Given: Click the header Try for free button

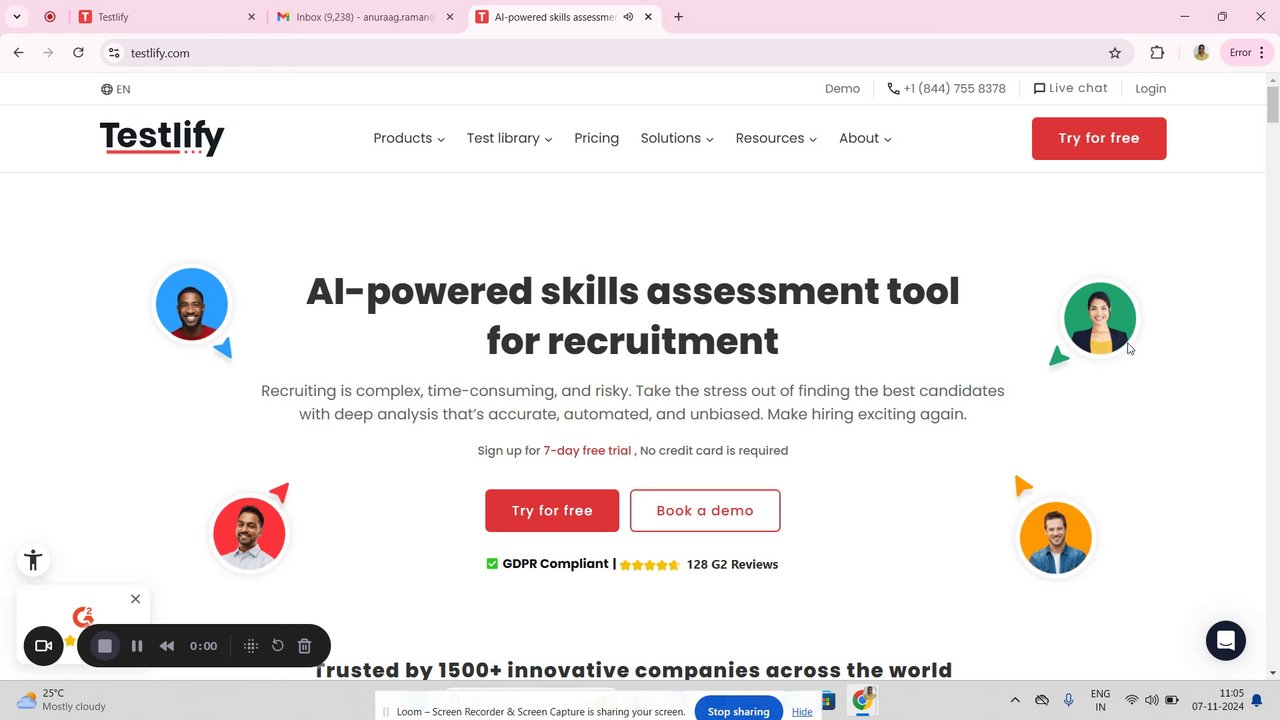Looking at the screenshot, I should (x=1099, y=138).
